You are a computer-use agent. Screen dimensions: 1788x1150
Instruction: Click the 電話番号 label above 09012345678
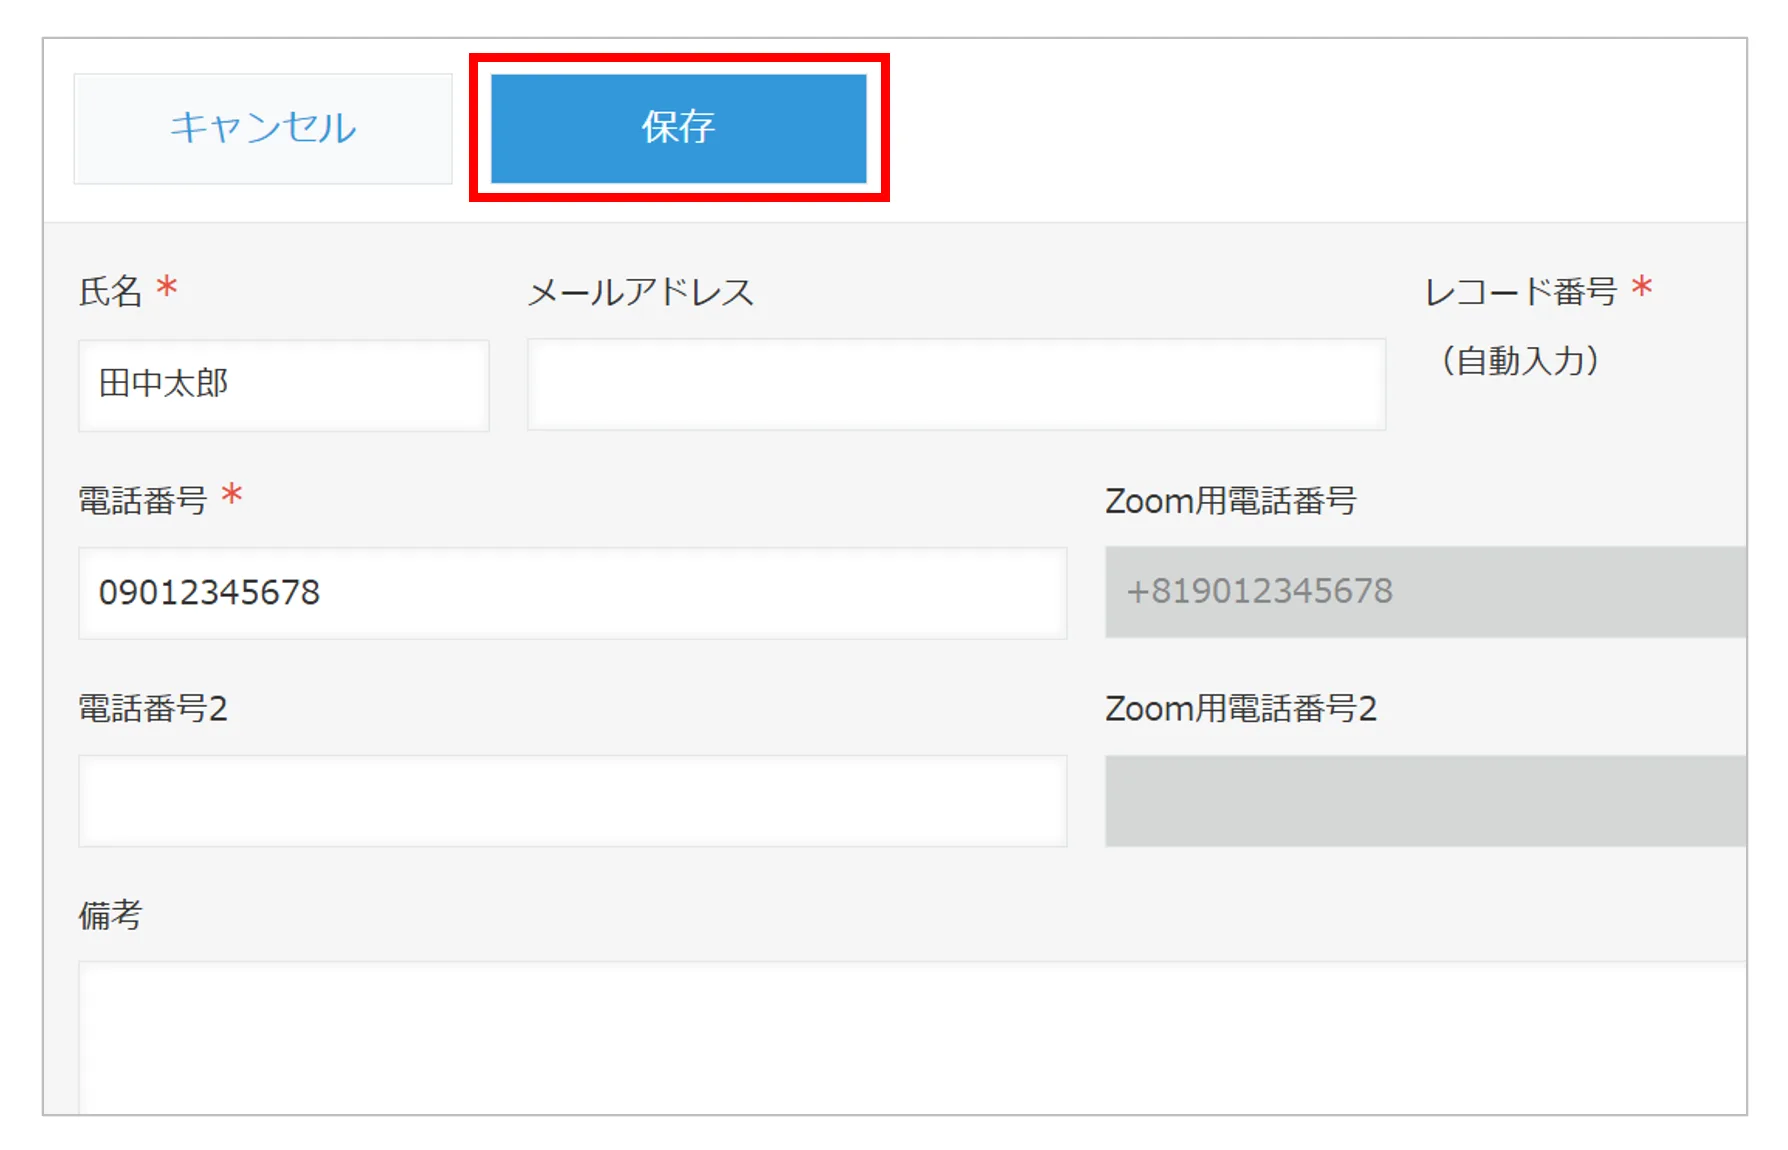coord(143,500)
